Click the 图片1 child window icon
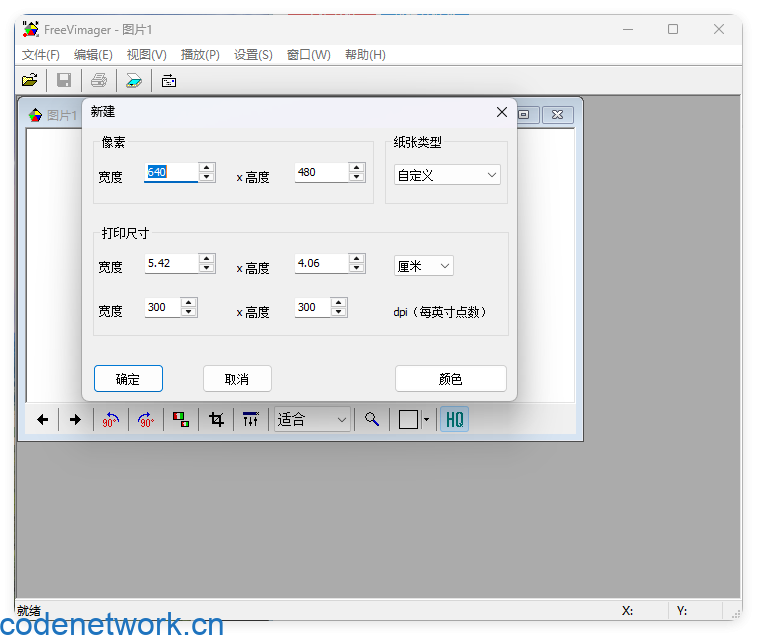757x635 pixels. point(35,115)
